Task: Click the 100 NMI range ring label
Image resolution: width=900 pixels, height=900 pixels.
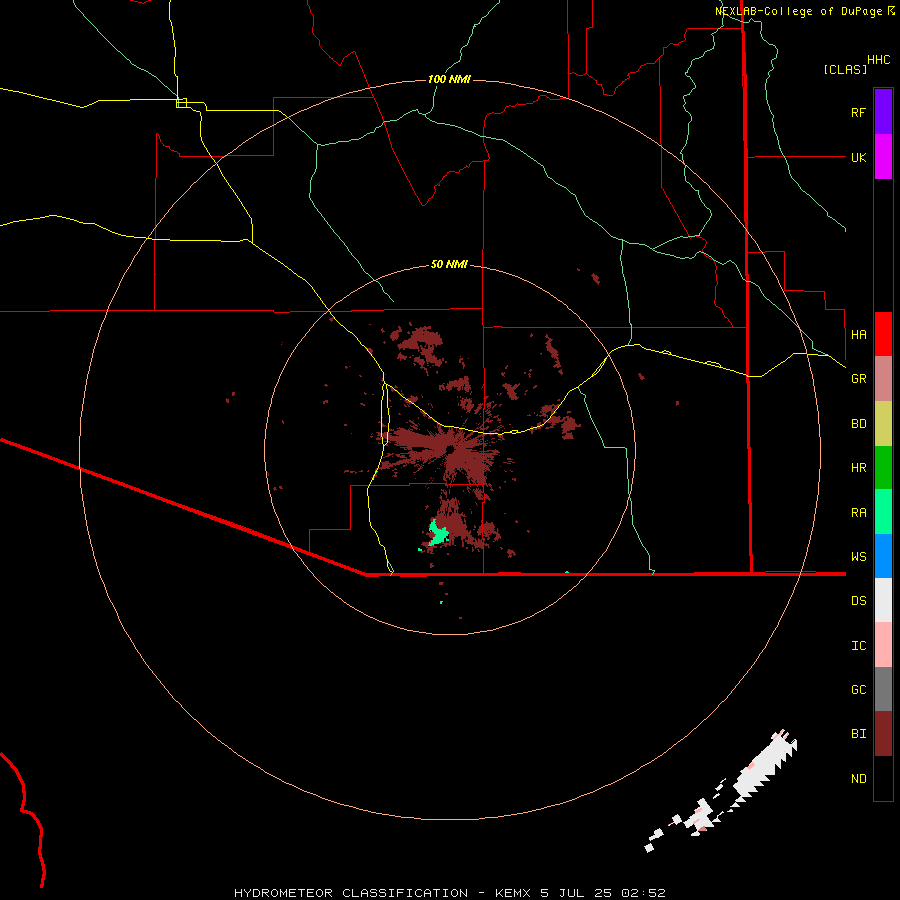Action: click(x=449, y=79)
